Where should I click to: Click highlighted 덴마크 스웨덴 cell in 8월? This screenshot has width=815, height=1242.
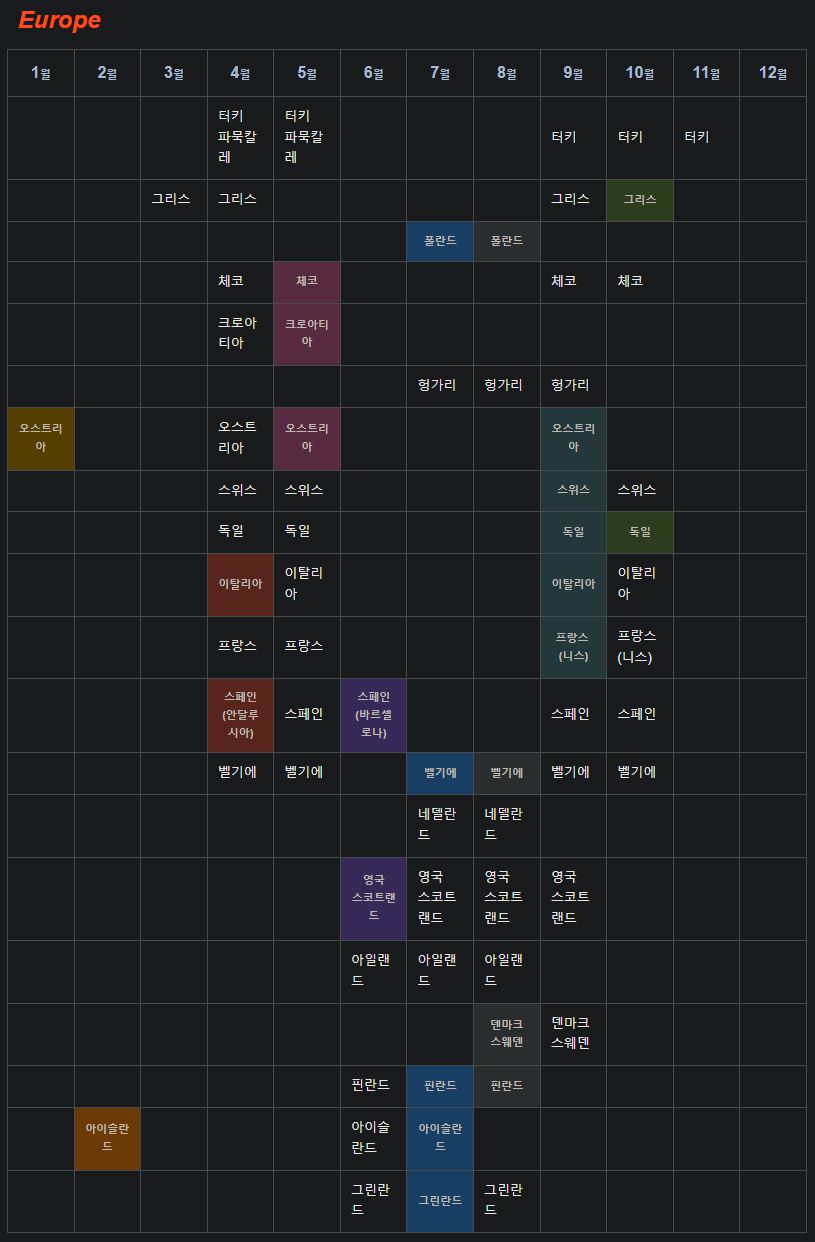507,1034
